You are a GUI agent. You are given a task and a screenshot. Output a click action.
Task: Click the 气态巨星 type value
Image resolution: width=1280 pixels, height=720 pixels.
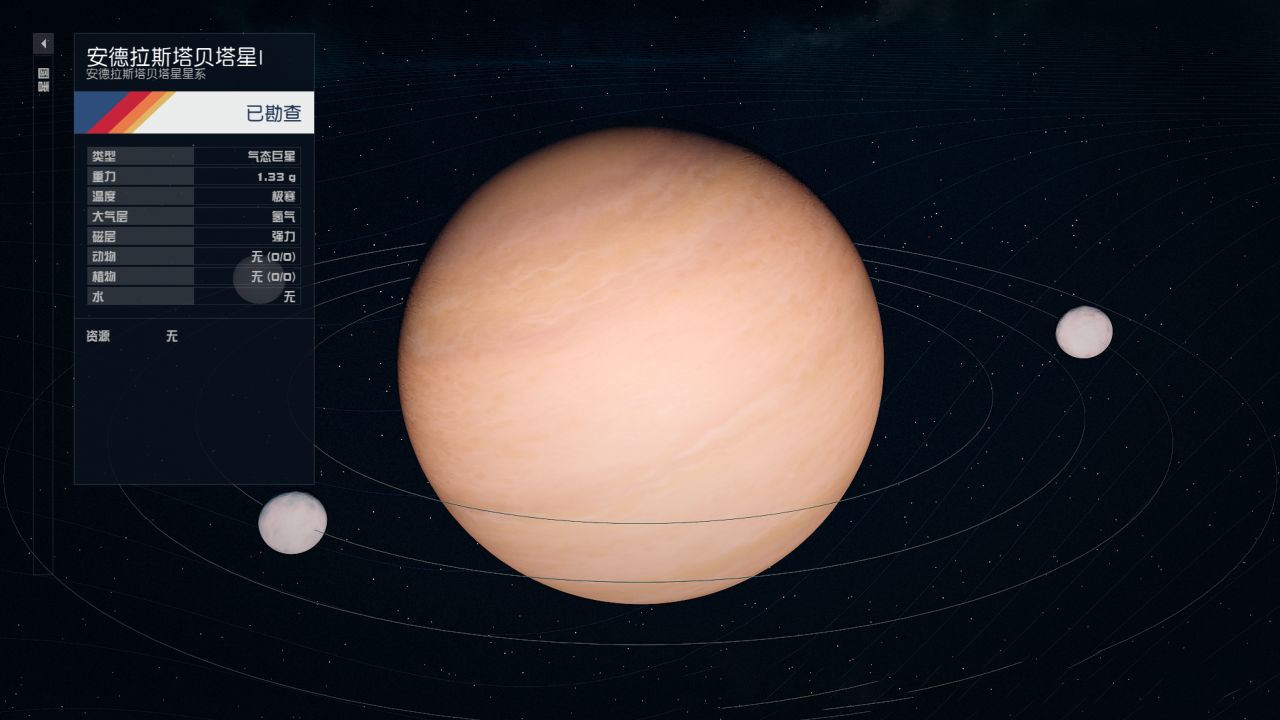coord(272,156)
